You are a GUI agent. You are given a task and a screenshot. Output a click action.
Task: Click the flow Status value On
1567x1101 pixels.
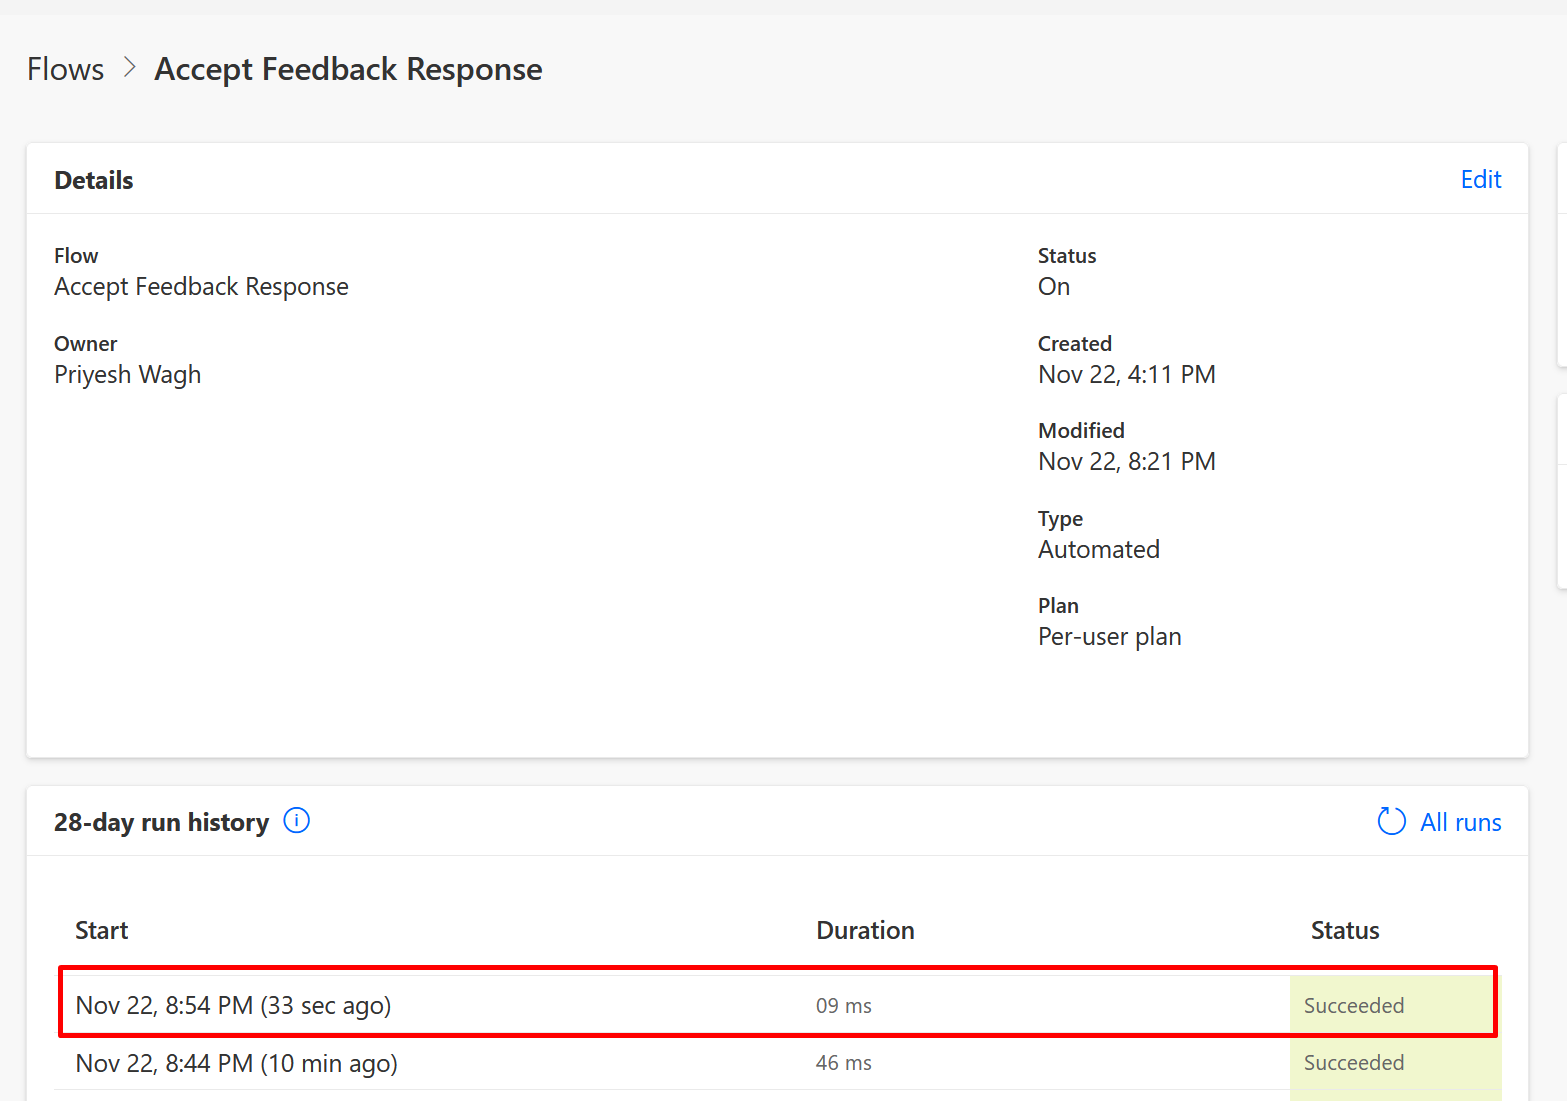[x=1053, y=287]
